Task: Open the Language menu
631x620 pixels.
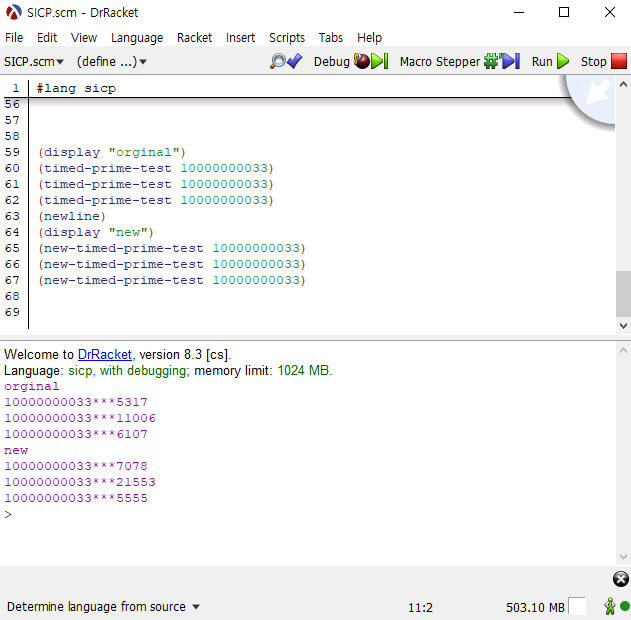Action: pos(137,37)
